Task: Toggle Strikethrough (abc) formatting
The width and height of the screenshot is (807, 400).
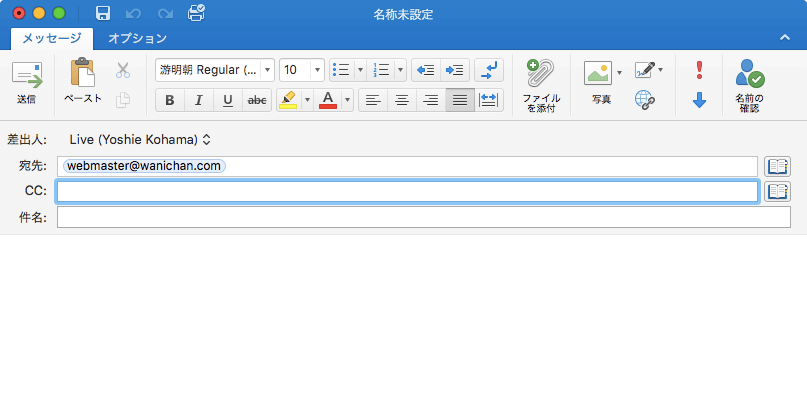Action: pos(257,100)
